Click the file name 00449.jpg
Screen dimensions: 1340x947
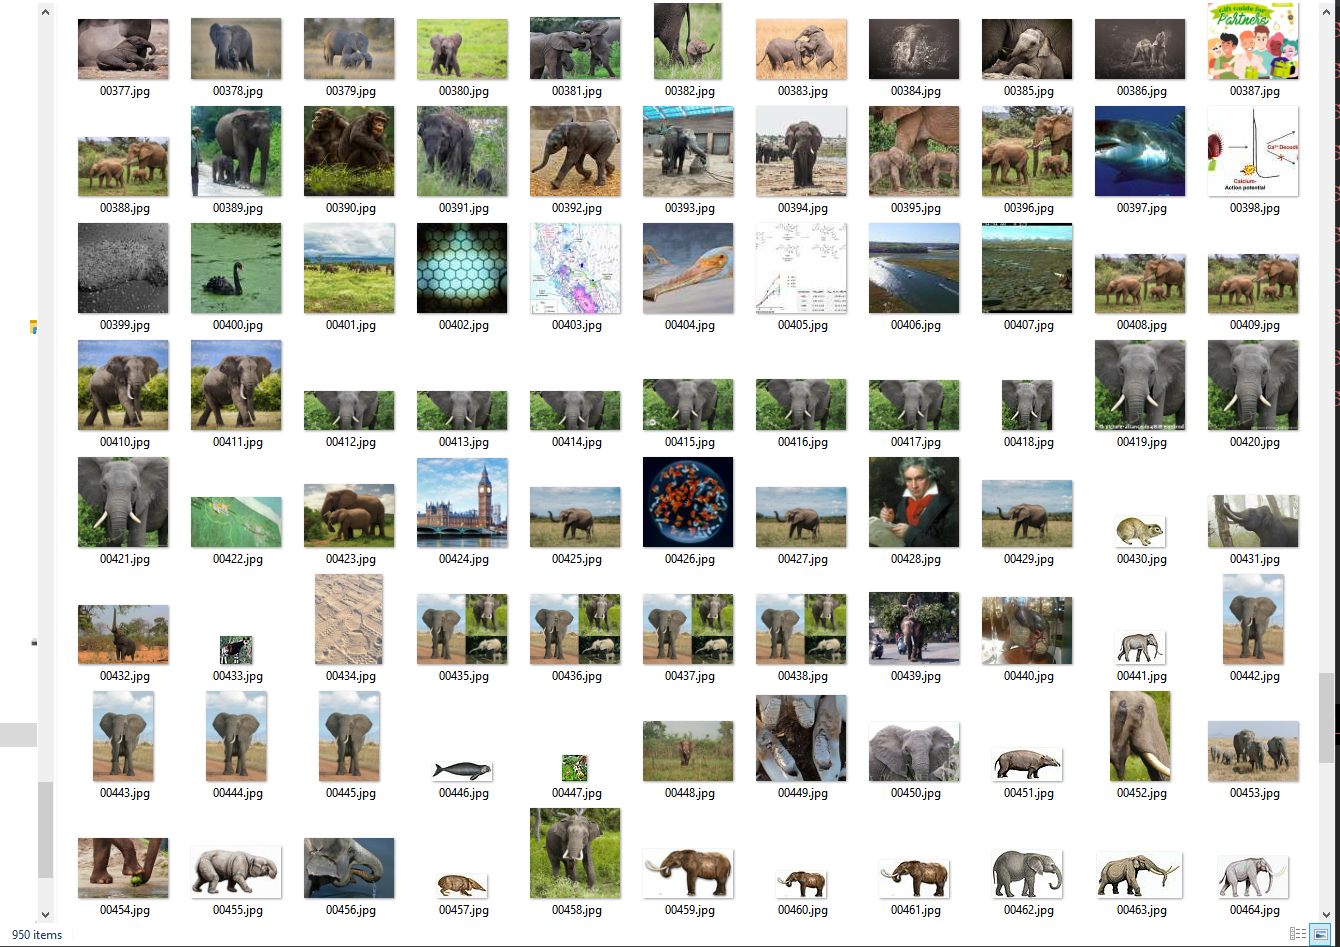[x=803, y=793]
